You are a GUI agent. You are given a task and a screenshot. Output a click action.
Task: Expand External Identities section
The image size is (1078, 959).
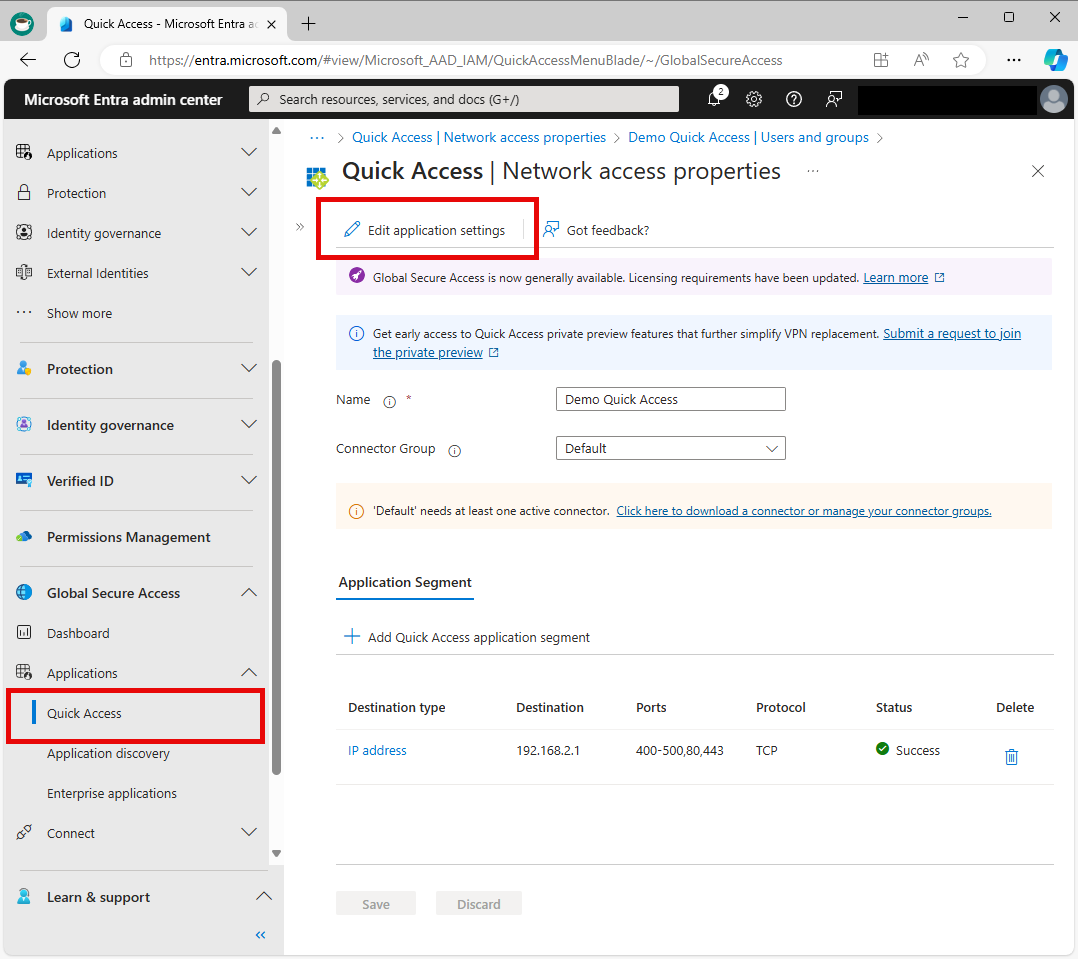point(249,272)
